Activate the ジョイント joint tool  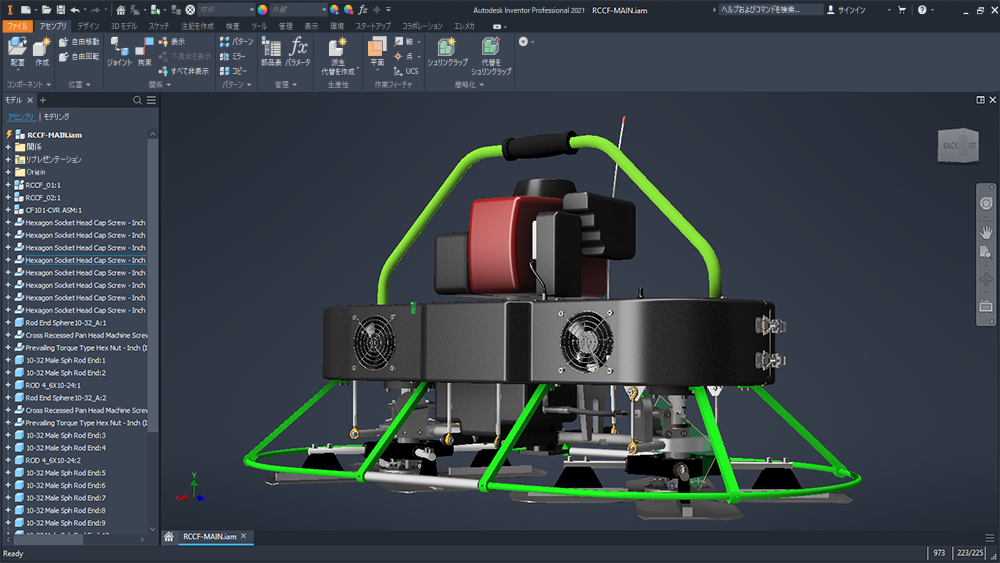click(x=119, y=51)
